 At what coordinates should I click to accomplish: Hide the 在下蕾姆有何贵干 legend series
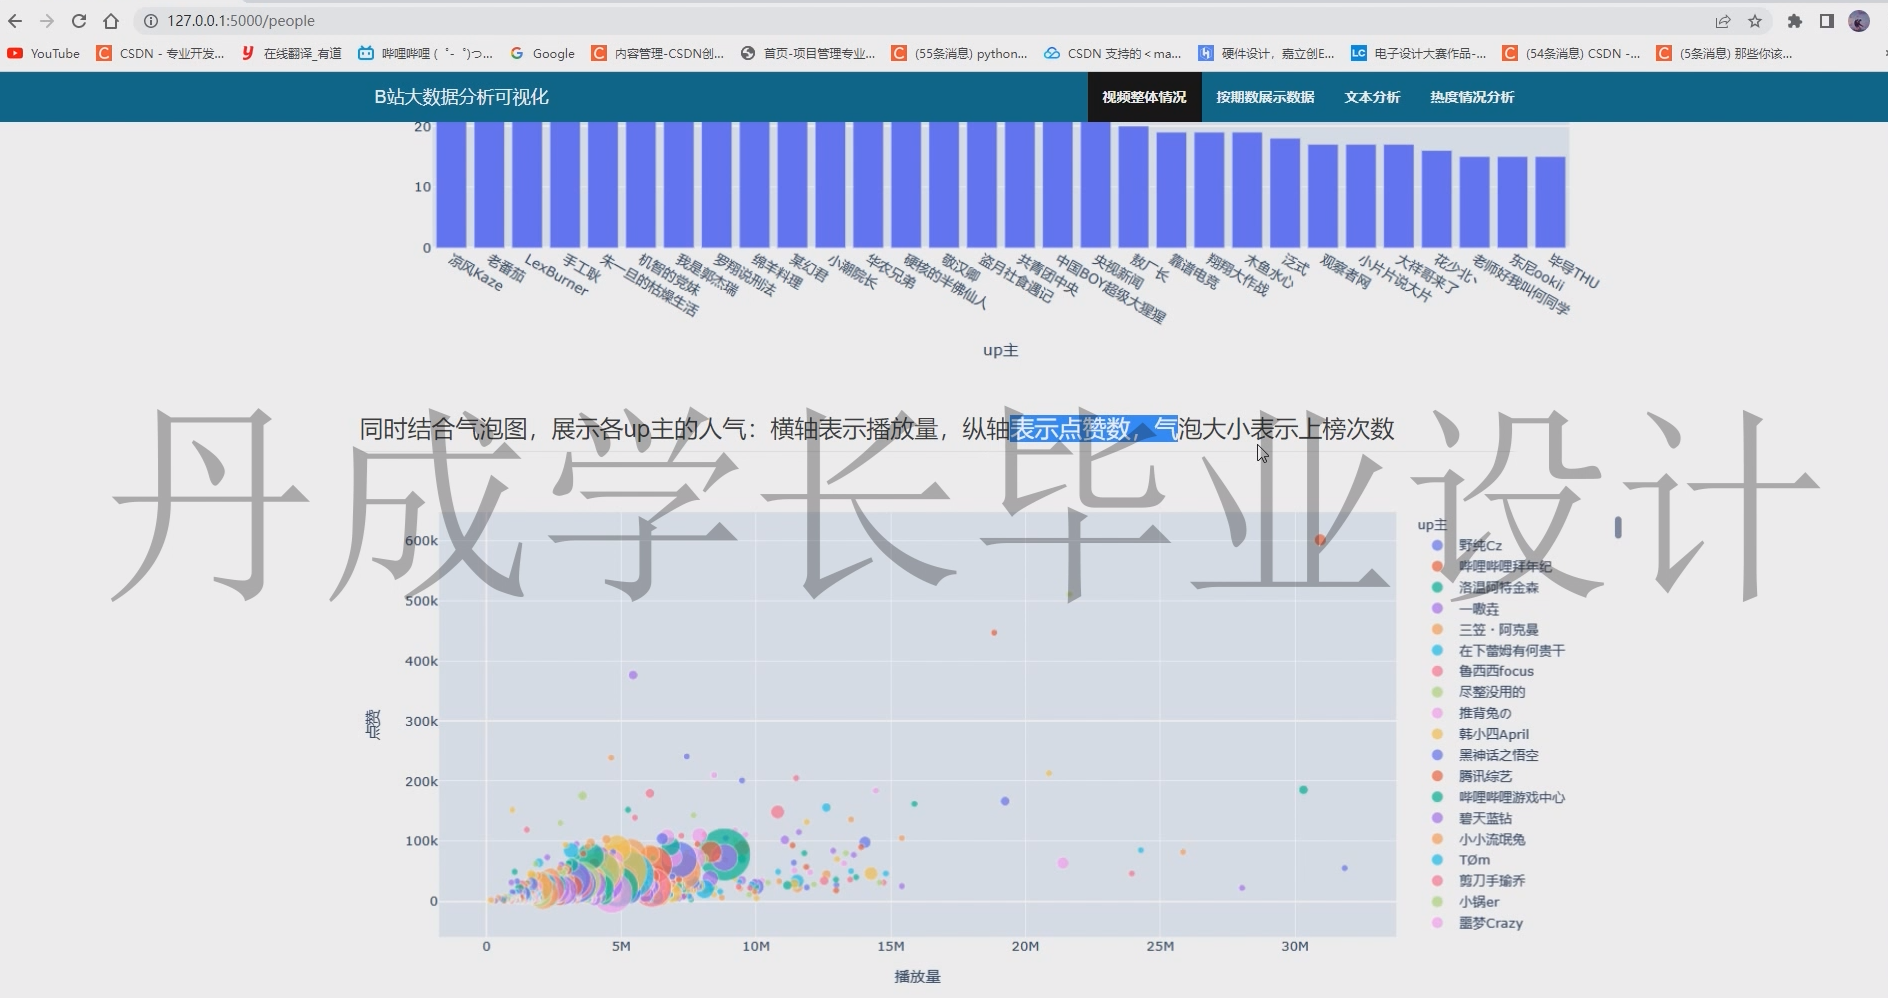1499,651
